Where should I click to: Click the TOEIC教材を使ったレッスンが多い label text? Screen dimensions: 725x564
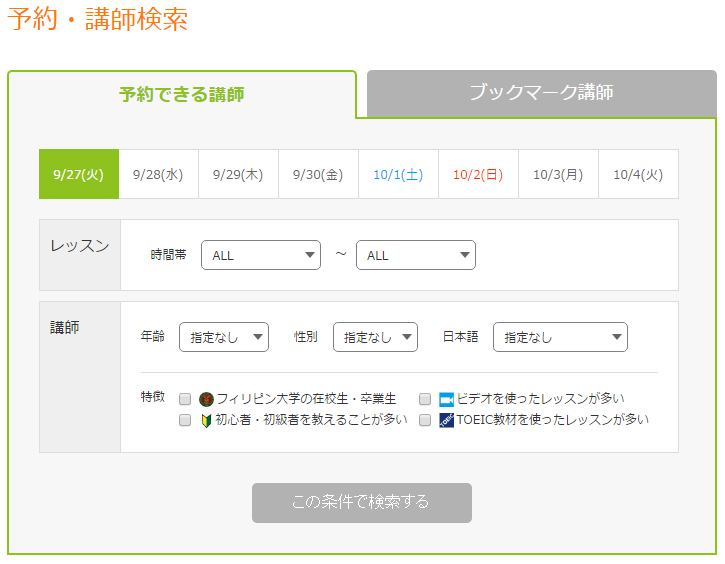click(553, 420)
